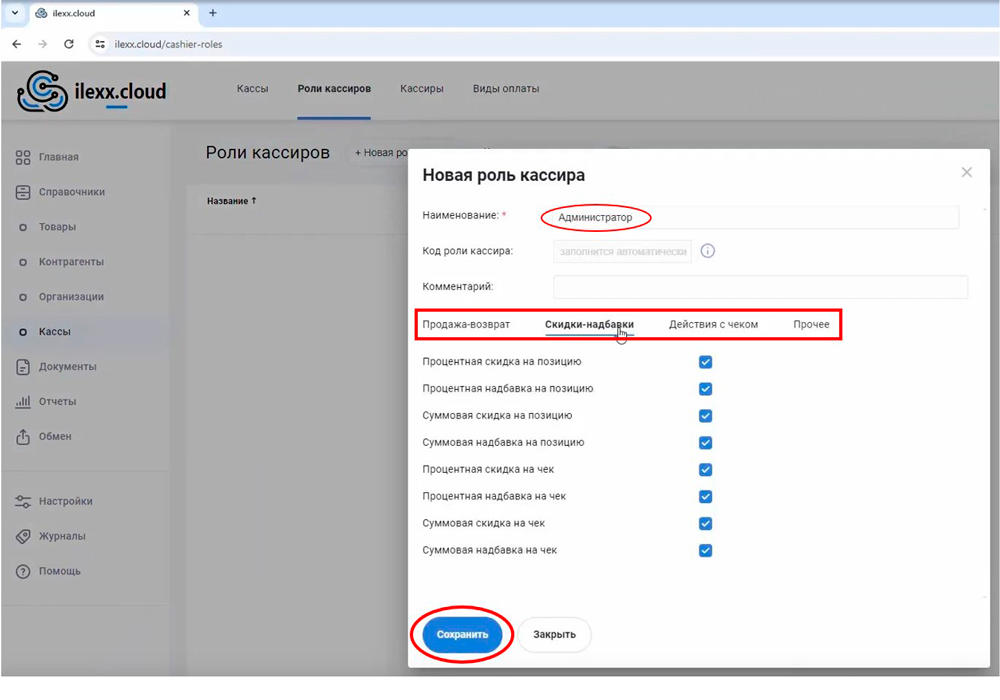1000x700 pixels.
Task: Click the Главная home grid icon
Action: click(23, 157)
